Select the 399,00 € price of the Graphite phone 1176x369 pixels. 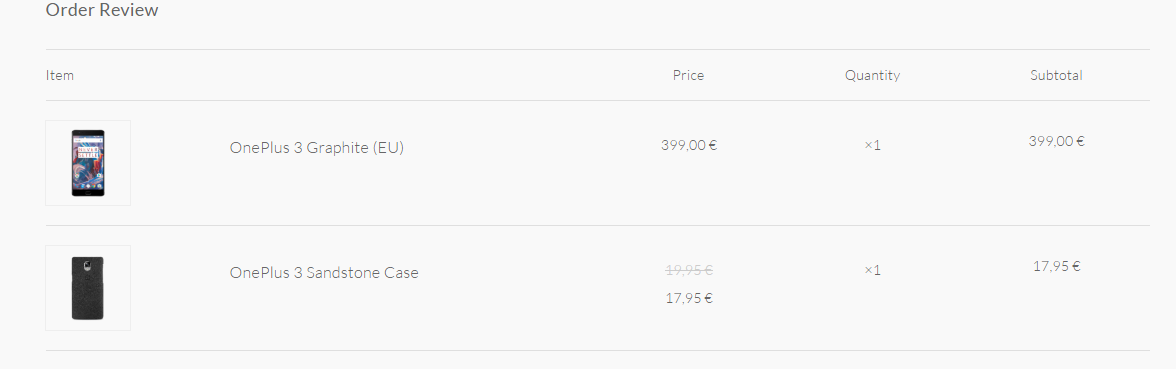(x=688, y=145)
